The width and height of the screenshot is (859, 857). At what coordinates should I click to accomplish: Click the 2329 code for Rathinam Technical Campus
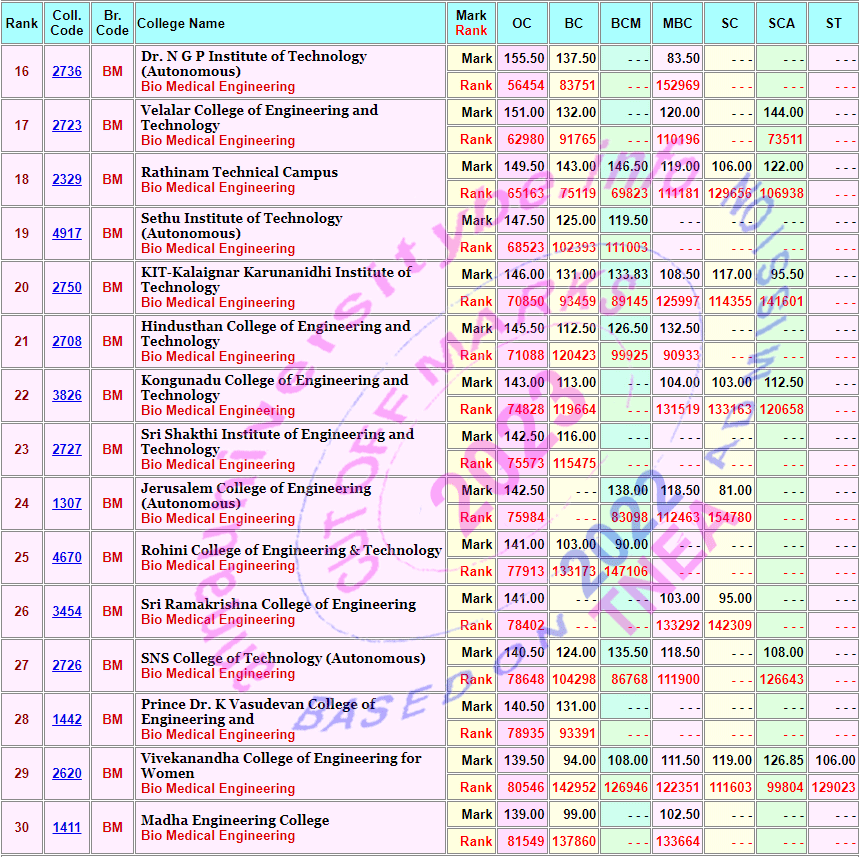(x=67, y=180)
